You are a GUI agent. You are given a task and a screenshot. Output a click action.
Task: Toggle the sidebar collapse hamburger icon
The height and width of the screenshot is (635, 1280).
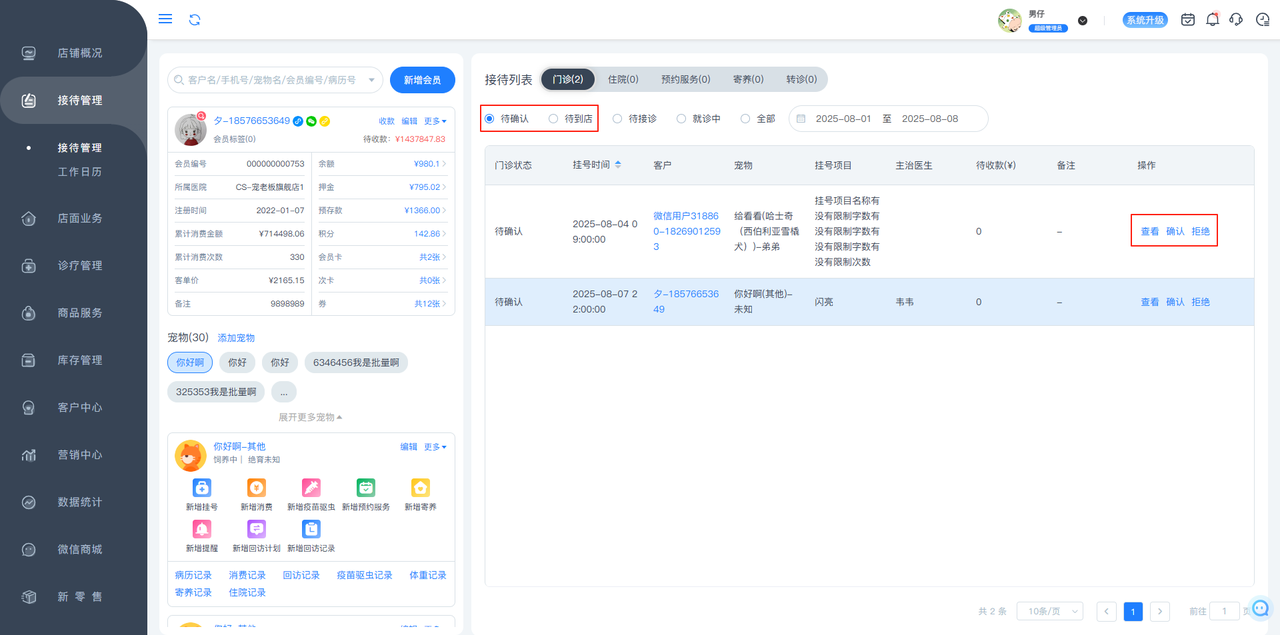(165, 19)
